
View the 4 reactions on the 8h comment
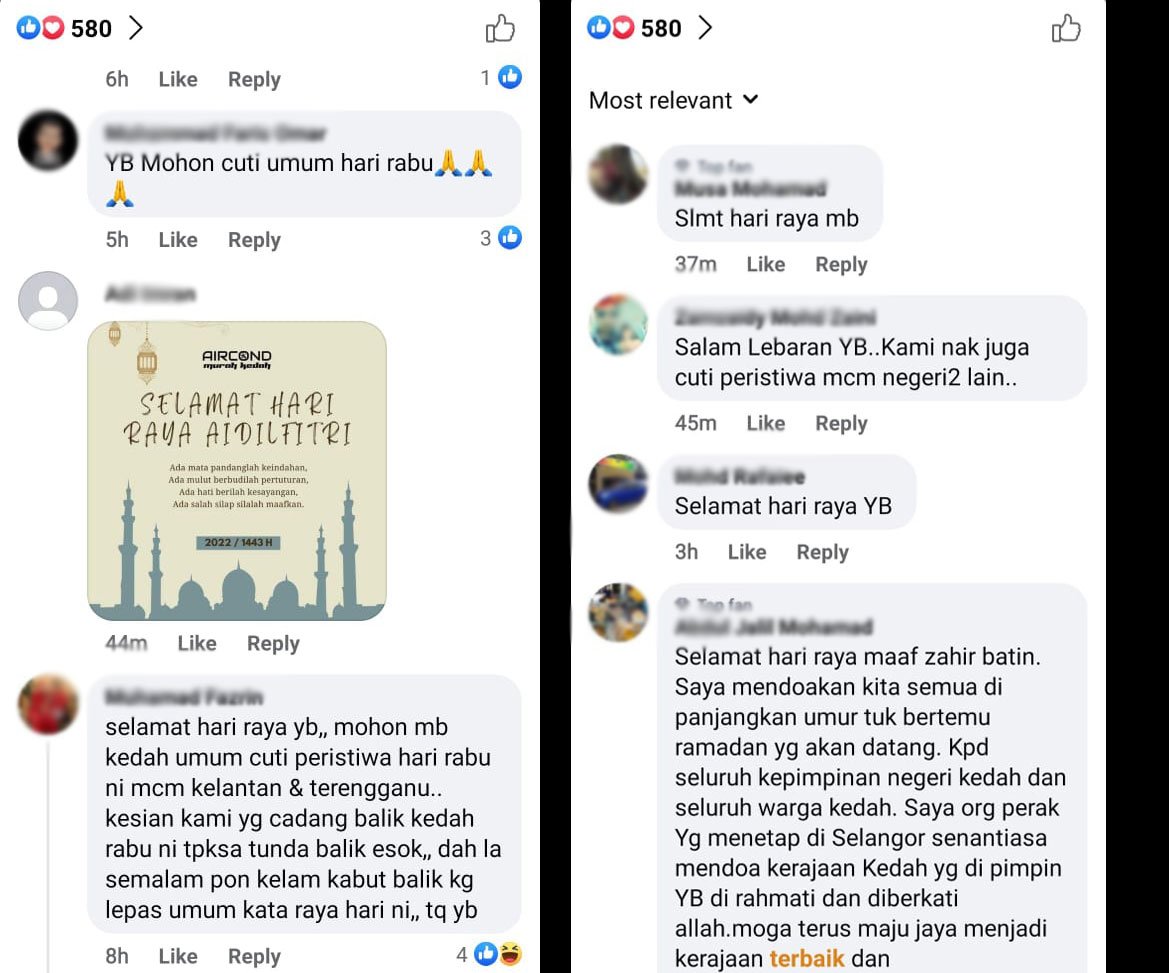[x=489, y=954]
